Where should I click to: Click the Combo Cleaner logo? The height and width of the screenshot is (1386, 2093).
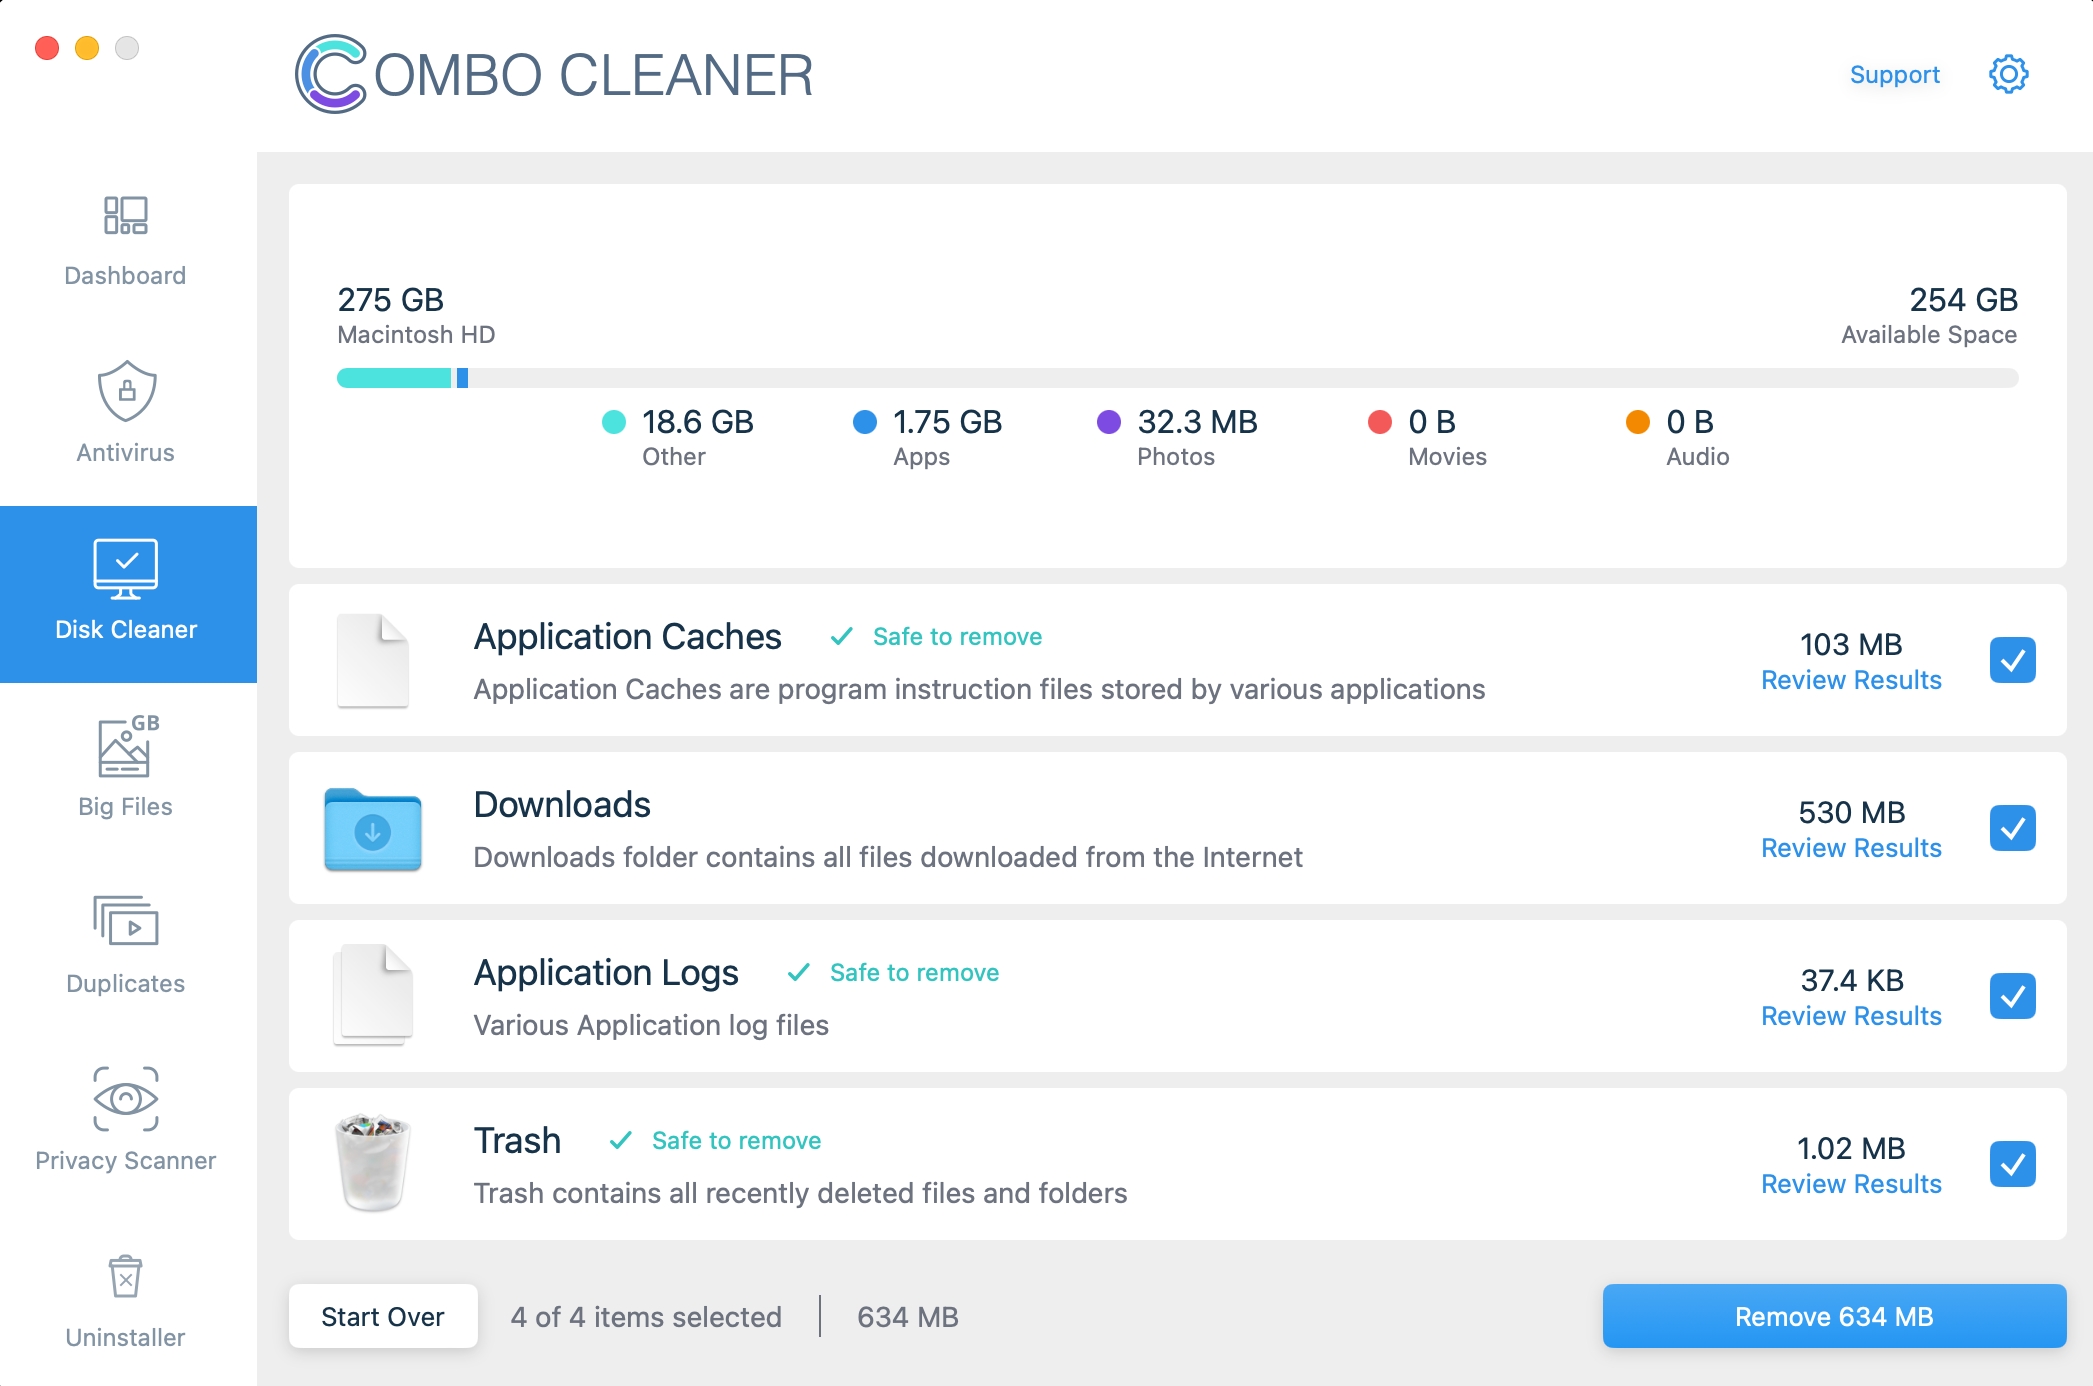[554, 75]
